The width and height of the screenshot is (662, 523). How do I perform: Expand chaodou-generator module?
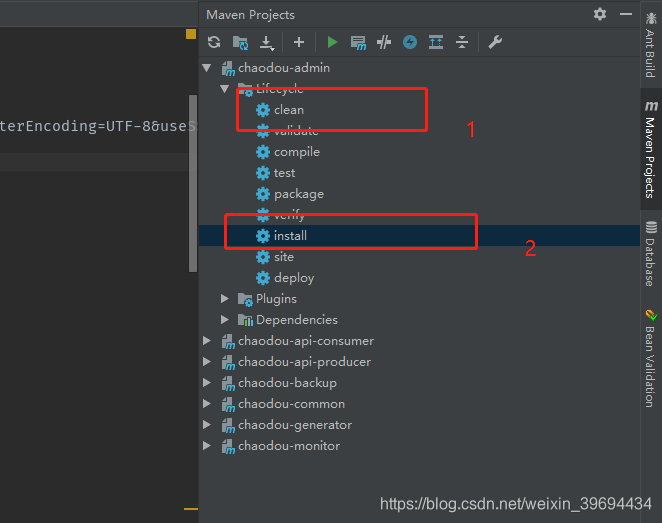click(207, 425)
